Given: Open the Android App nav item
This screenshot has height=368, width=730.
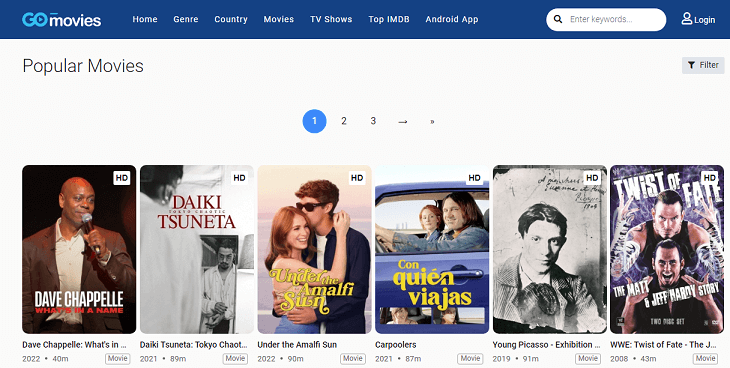Looking at the screenshot, I should pyautogui.click(x=452, y=20).
